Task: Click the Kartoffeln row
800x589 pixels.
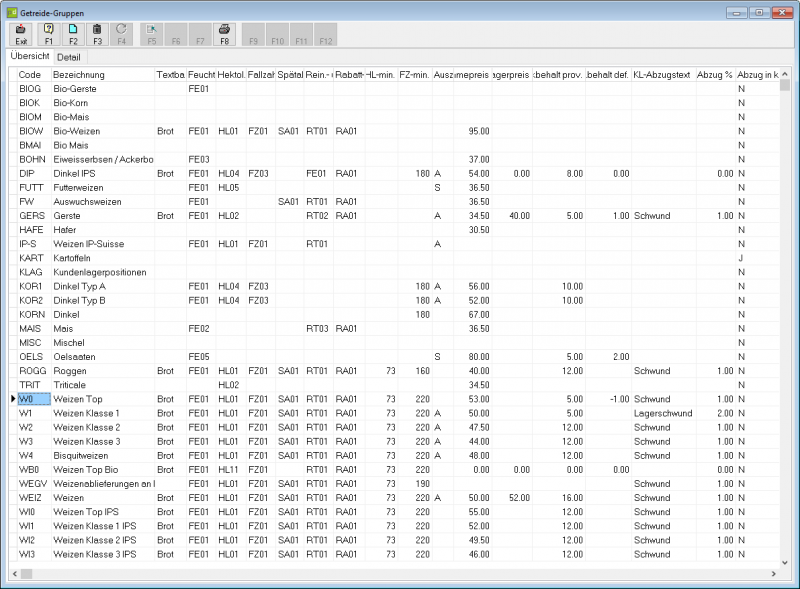Action: pyautogui.click(x=394, y=258)
